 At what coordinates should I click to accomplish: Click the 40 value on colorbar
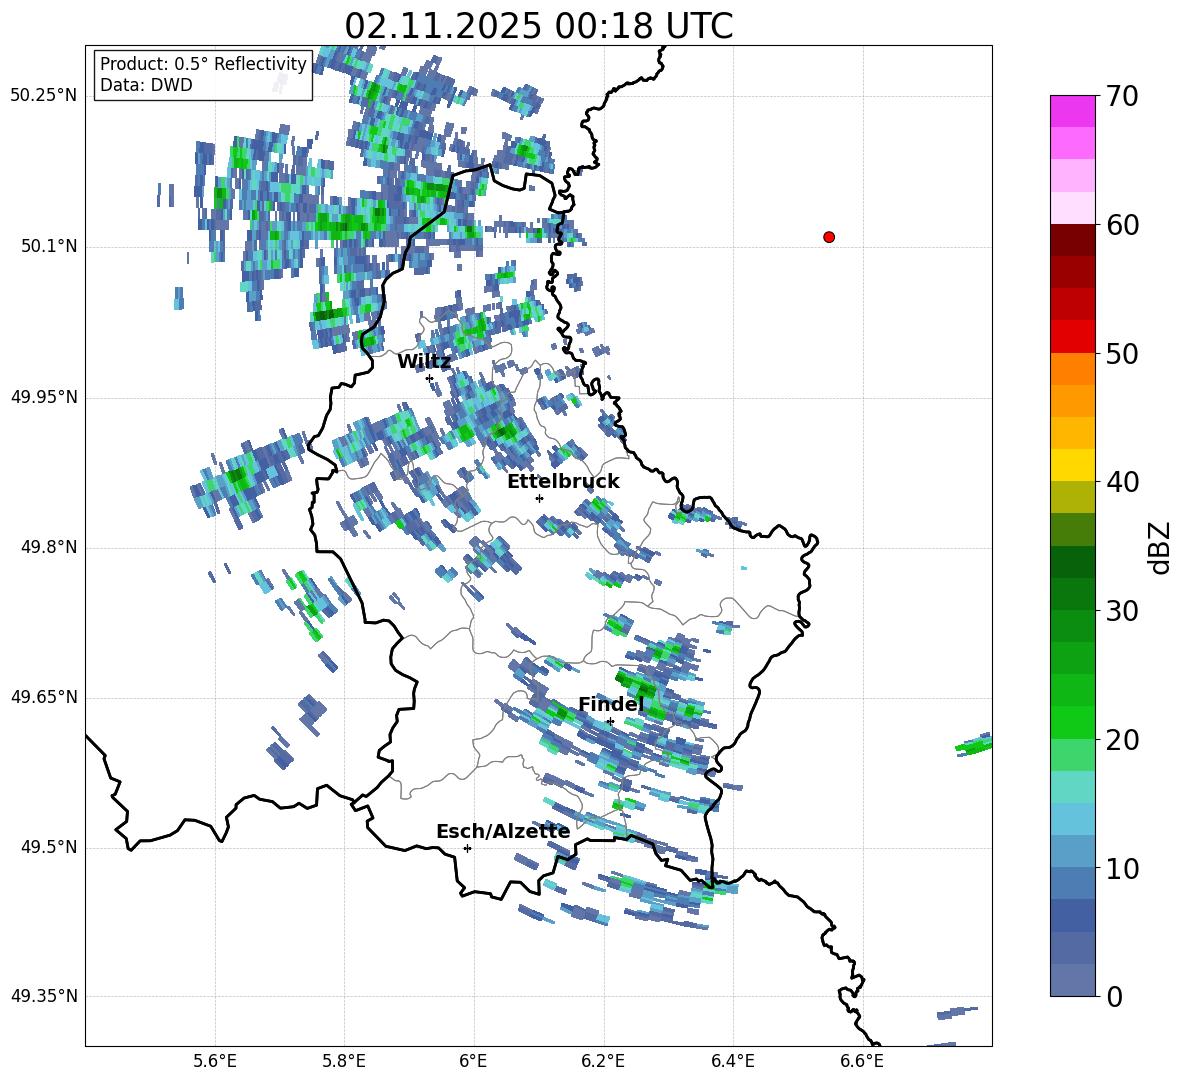tap(1123, 482)
